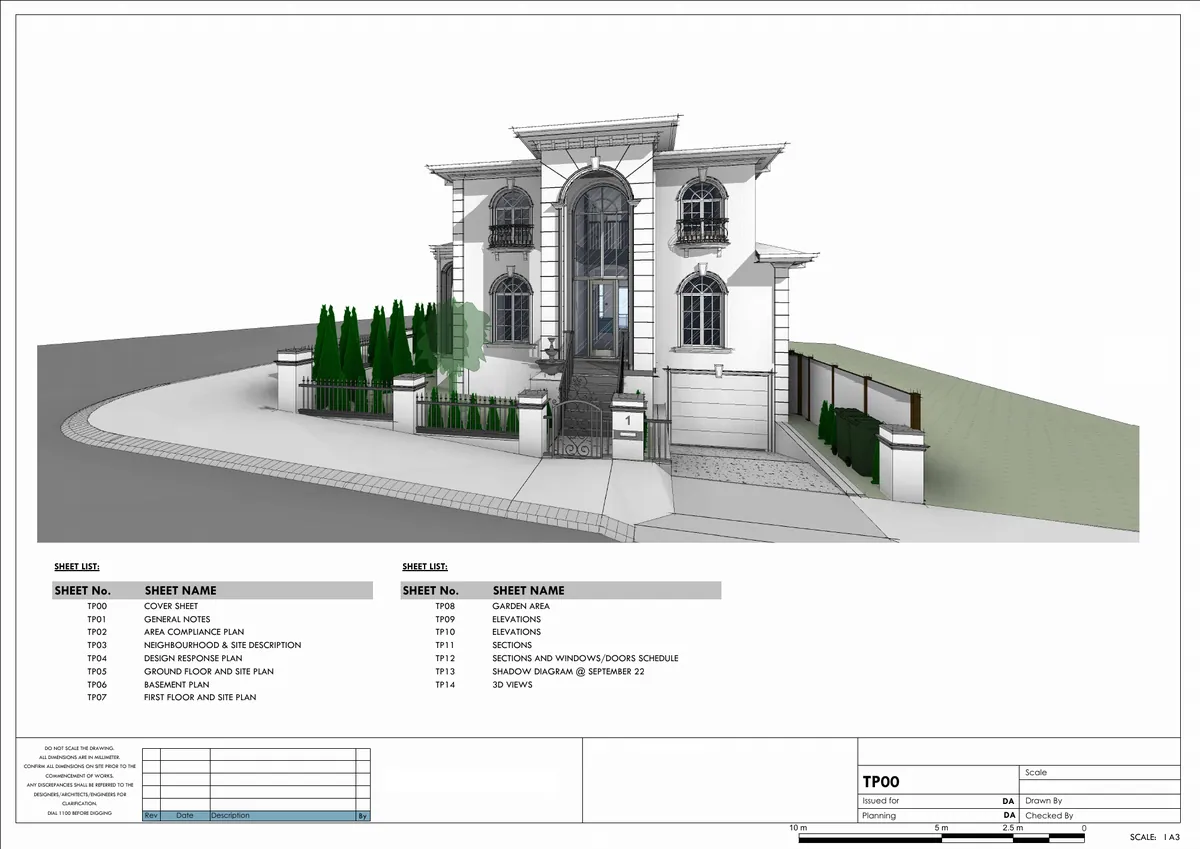Click the 3D VIEWS entry

coord(512,684)
